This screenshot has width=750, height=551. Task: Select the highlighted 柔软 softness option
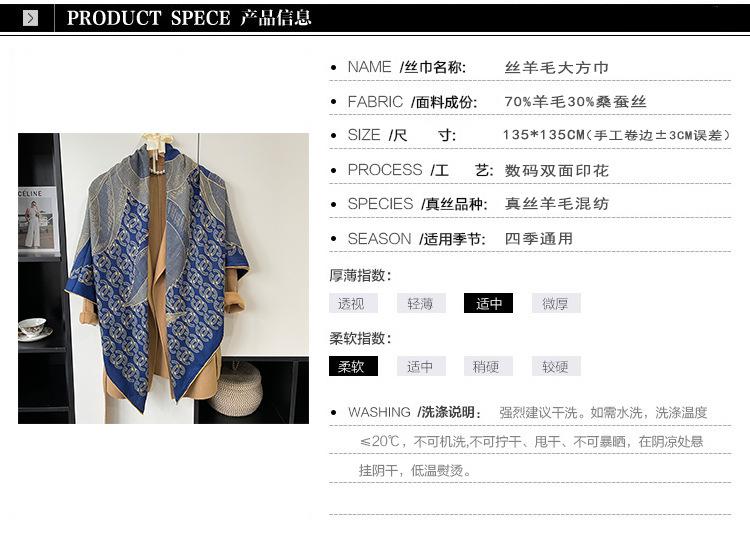353,366
